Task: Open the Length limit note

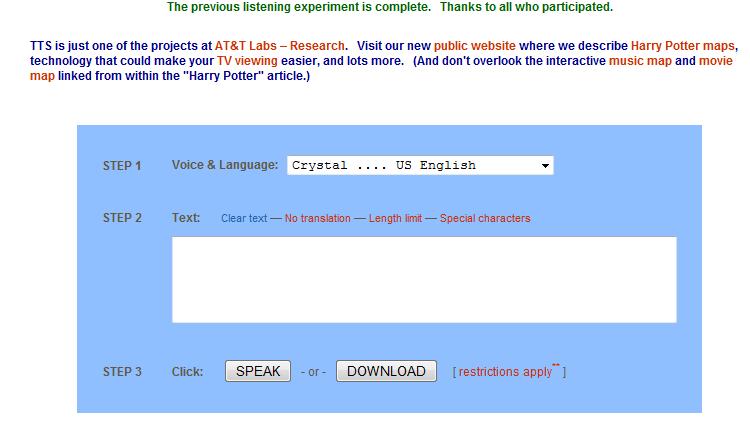Action: pyautogui.click(x=395, y=218)
